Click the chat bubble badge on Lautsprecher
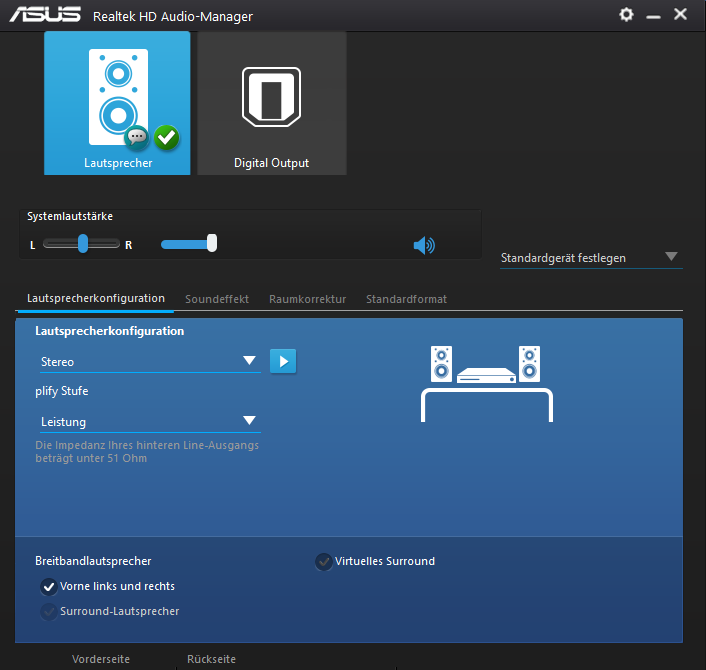 137,137
